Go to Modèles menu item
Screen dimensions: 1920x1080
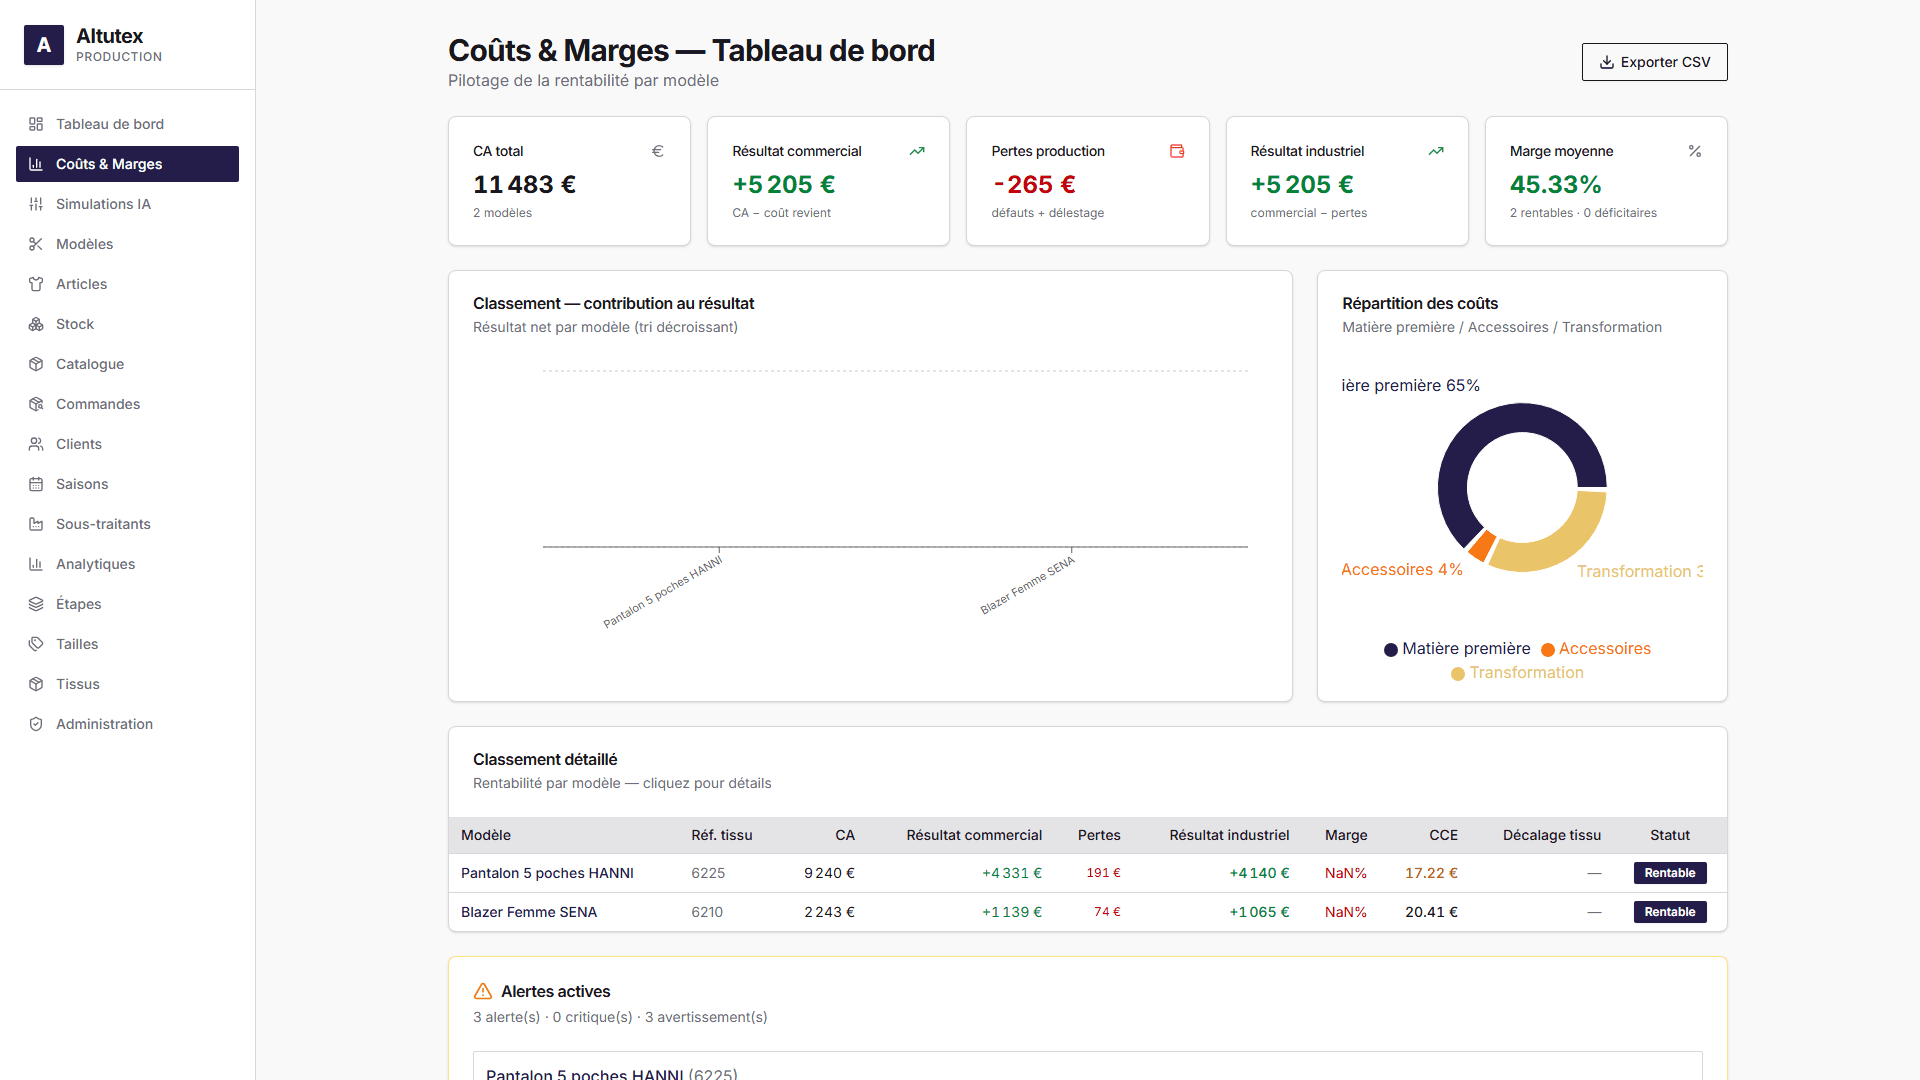(x=127, y=244)
